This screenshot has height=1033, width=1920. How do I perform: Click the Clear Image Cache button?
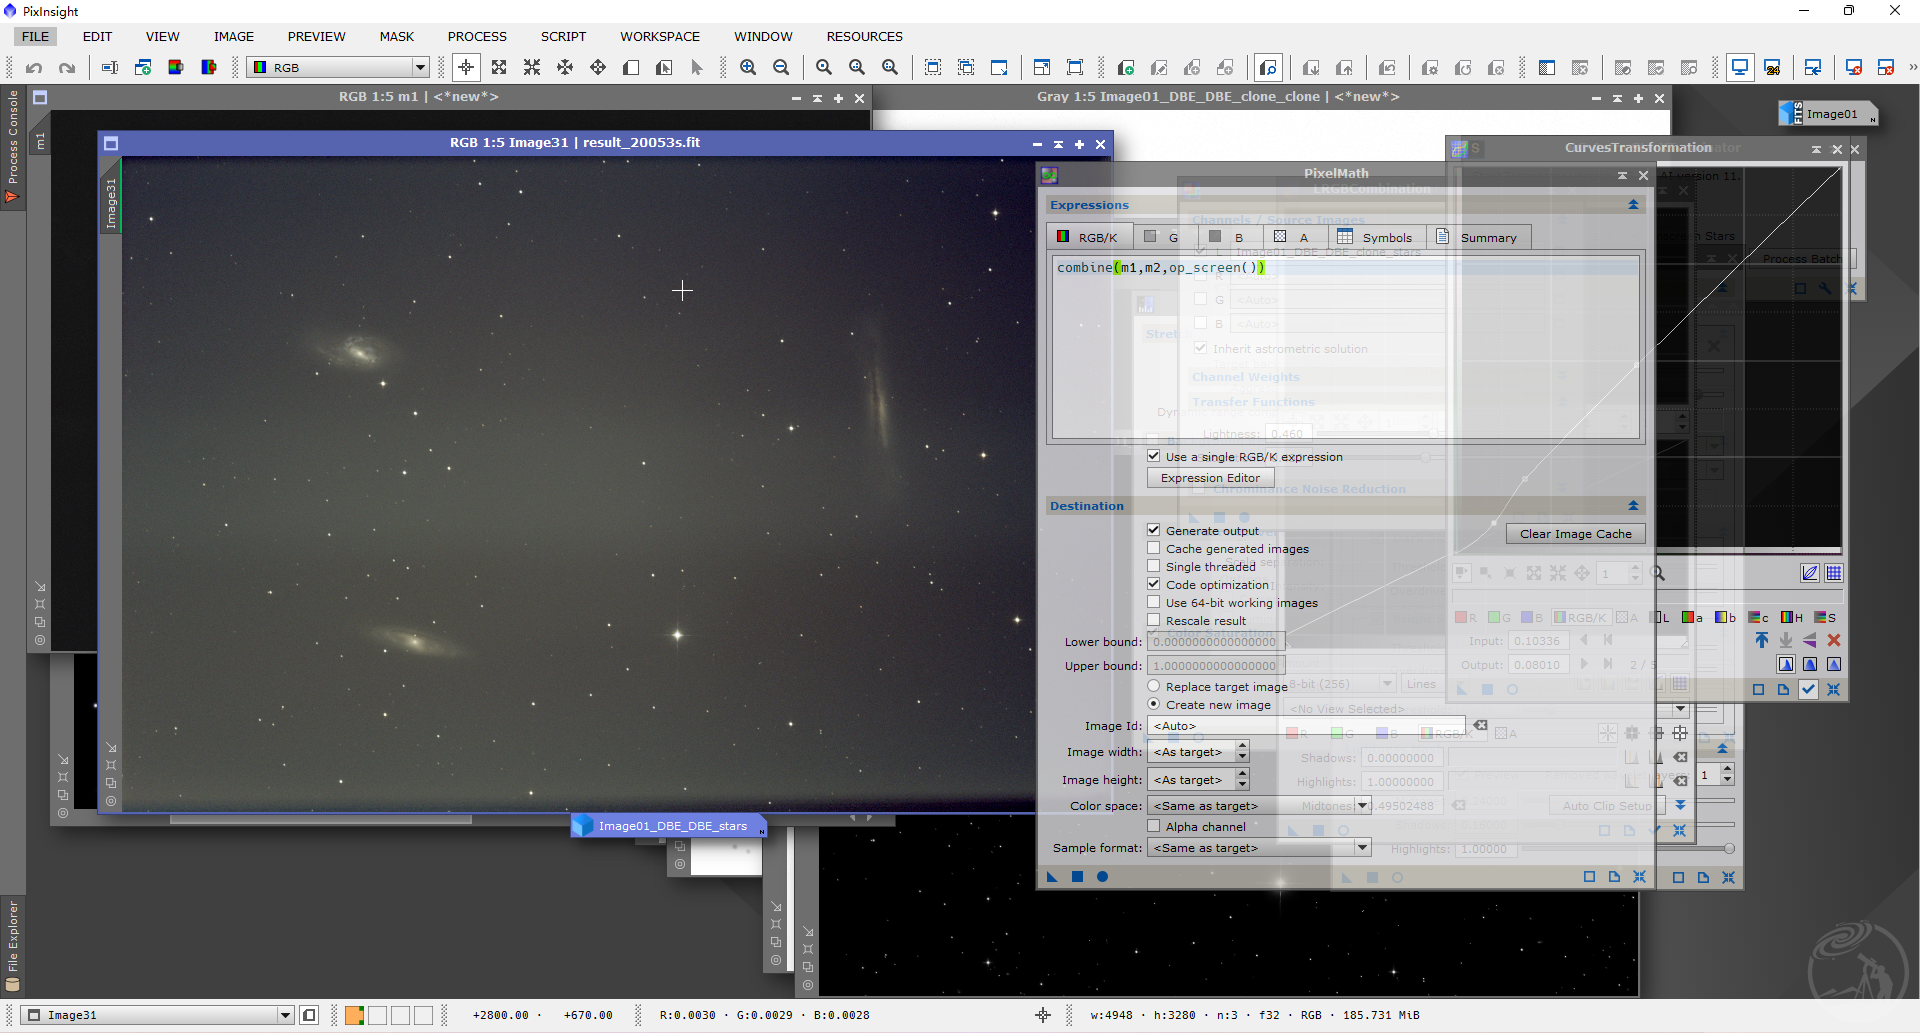1575,534
